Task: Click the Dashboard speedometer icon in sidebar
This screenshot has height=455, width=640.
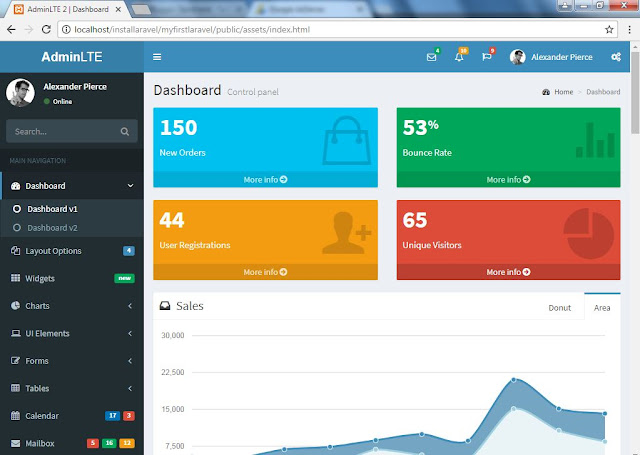Action: pos(16,186)
